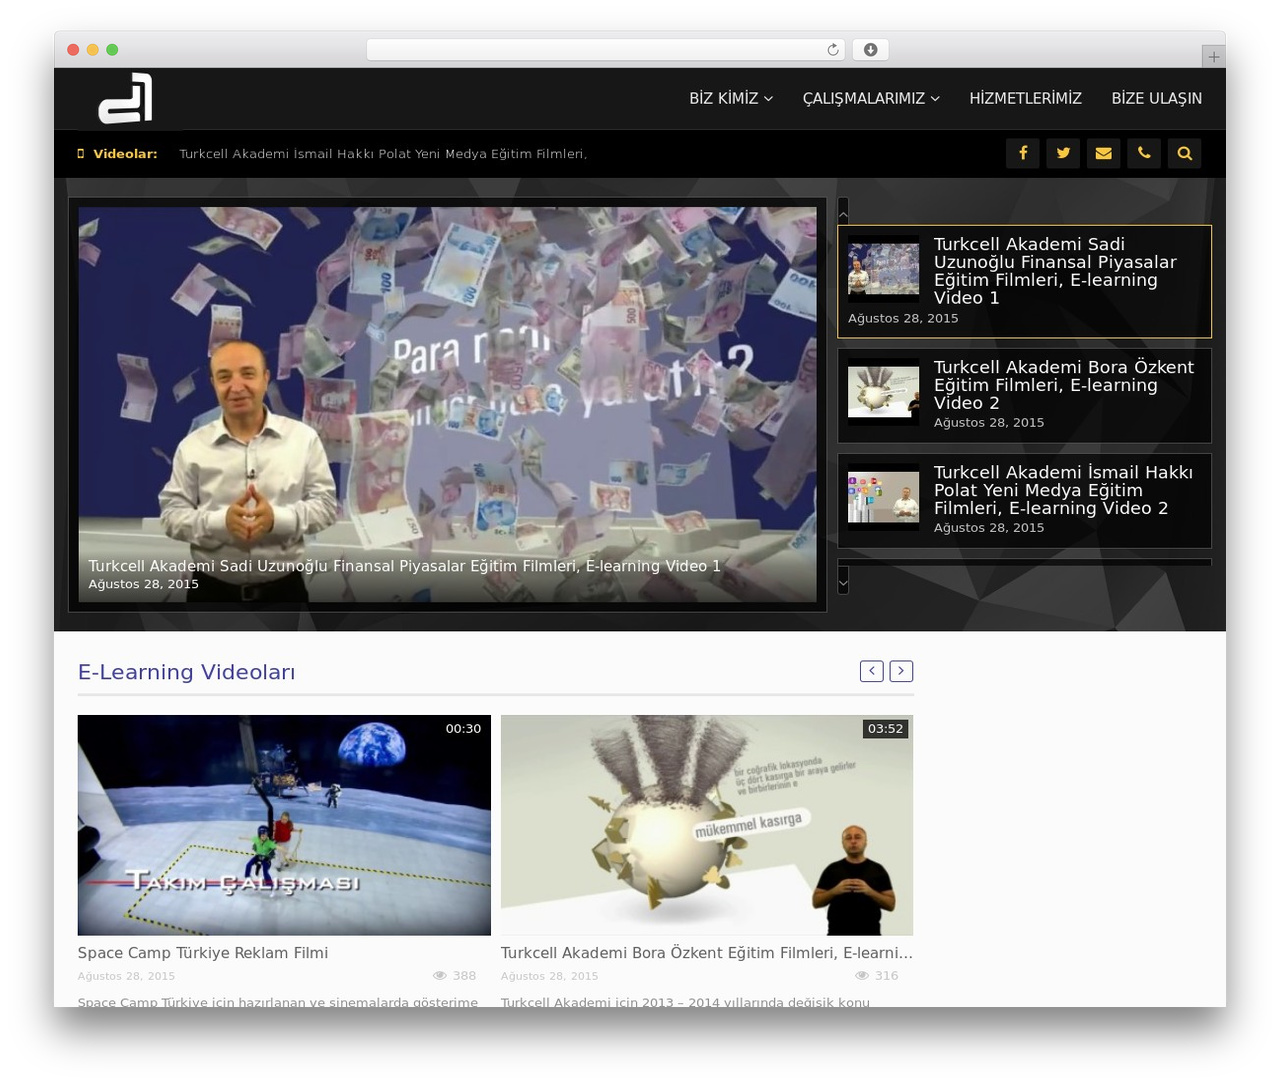The width and height of the screenshot is (1280, 1084).
Task: Click the E-Learning Videoları heading
Action: 187,672
